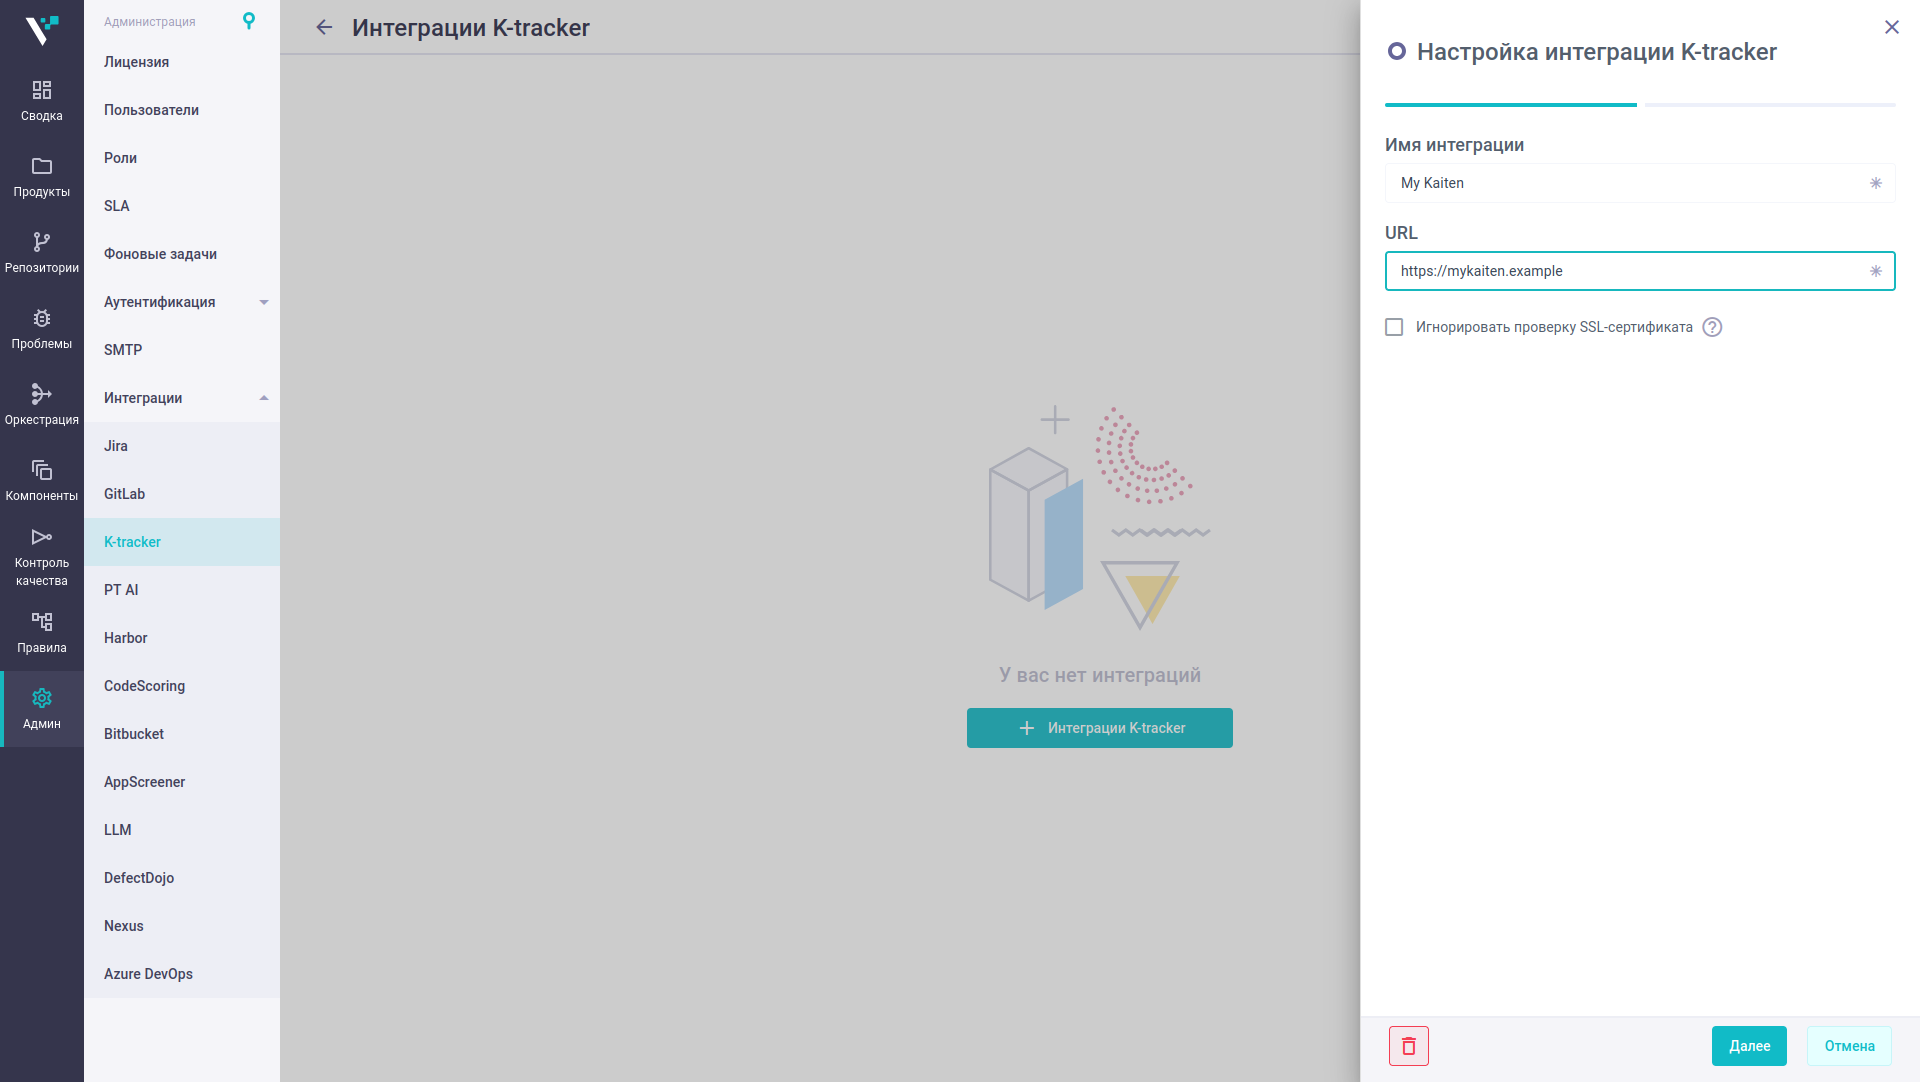Click the pin icon near Администрация
The image size is (1920, 1082).
click(x=249, y=21)
